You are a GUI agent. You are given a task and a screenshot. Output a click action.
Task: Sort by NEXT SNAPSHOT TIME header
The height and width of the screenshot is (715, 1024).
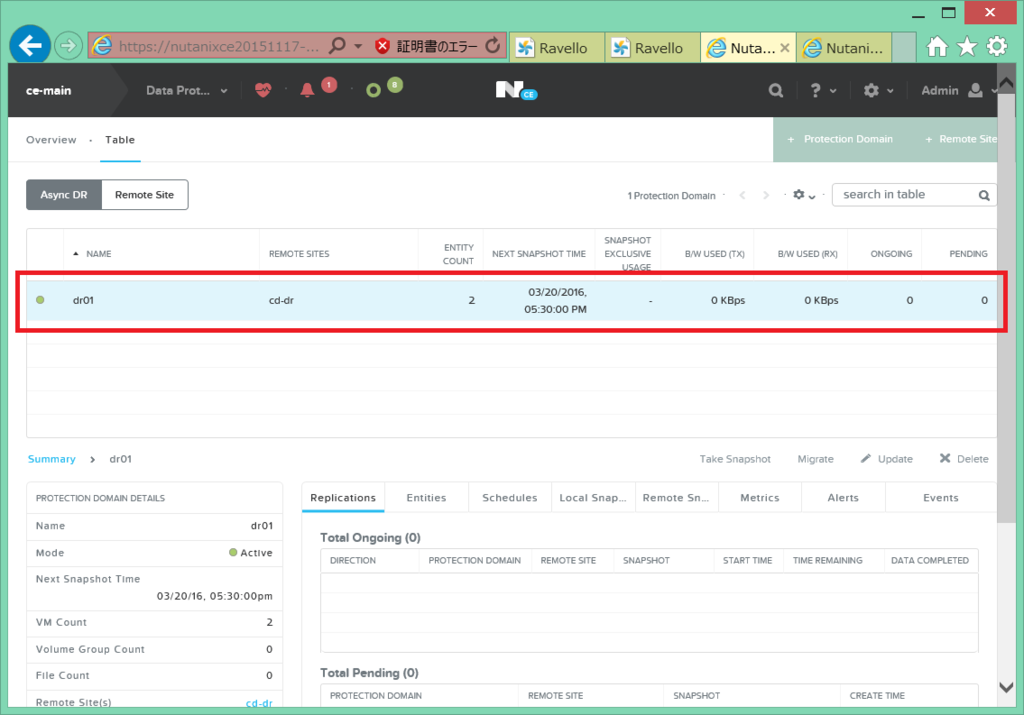point(539,254)
